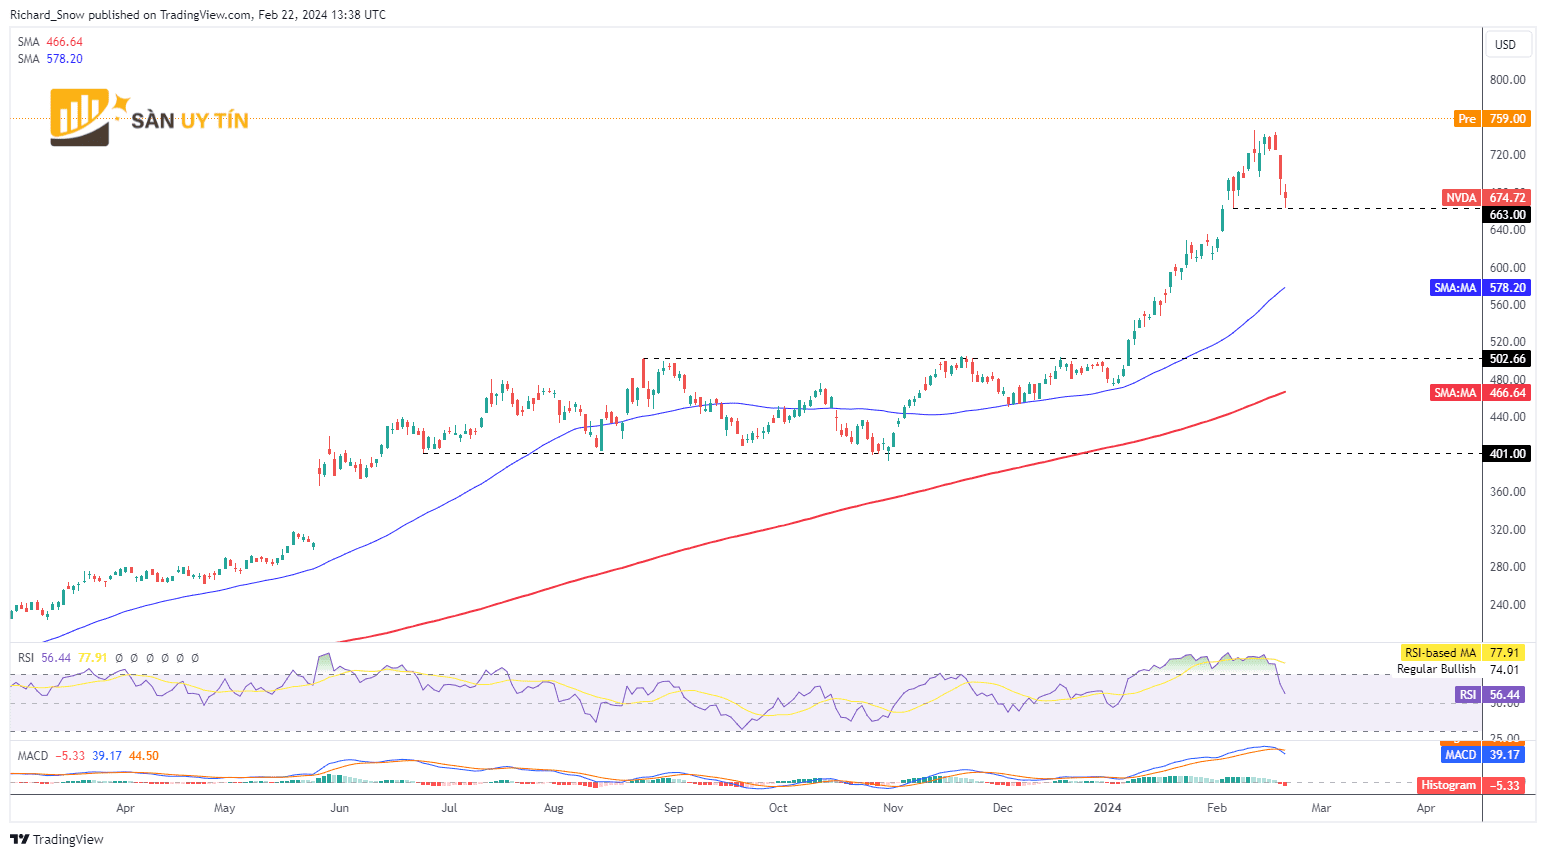The height and width of the screenshot is (857, 1546).
Task: Click the Richard_Snow published header text
Action: point(198,15)
